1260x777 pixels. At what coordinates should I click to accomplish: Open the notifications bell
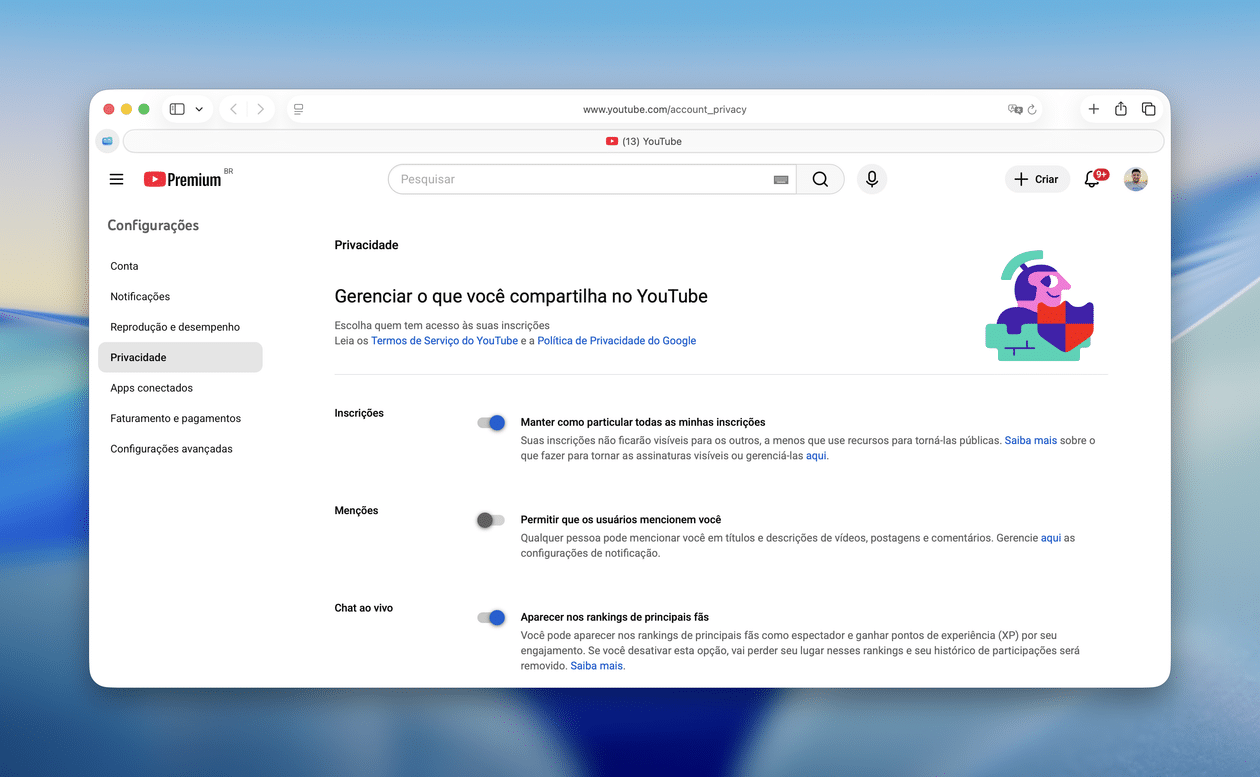(x=1092, y=179)
